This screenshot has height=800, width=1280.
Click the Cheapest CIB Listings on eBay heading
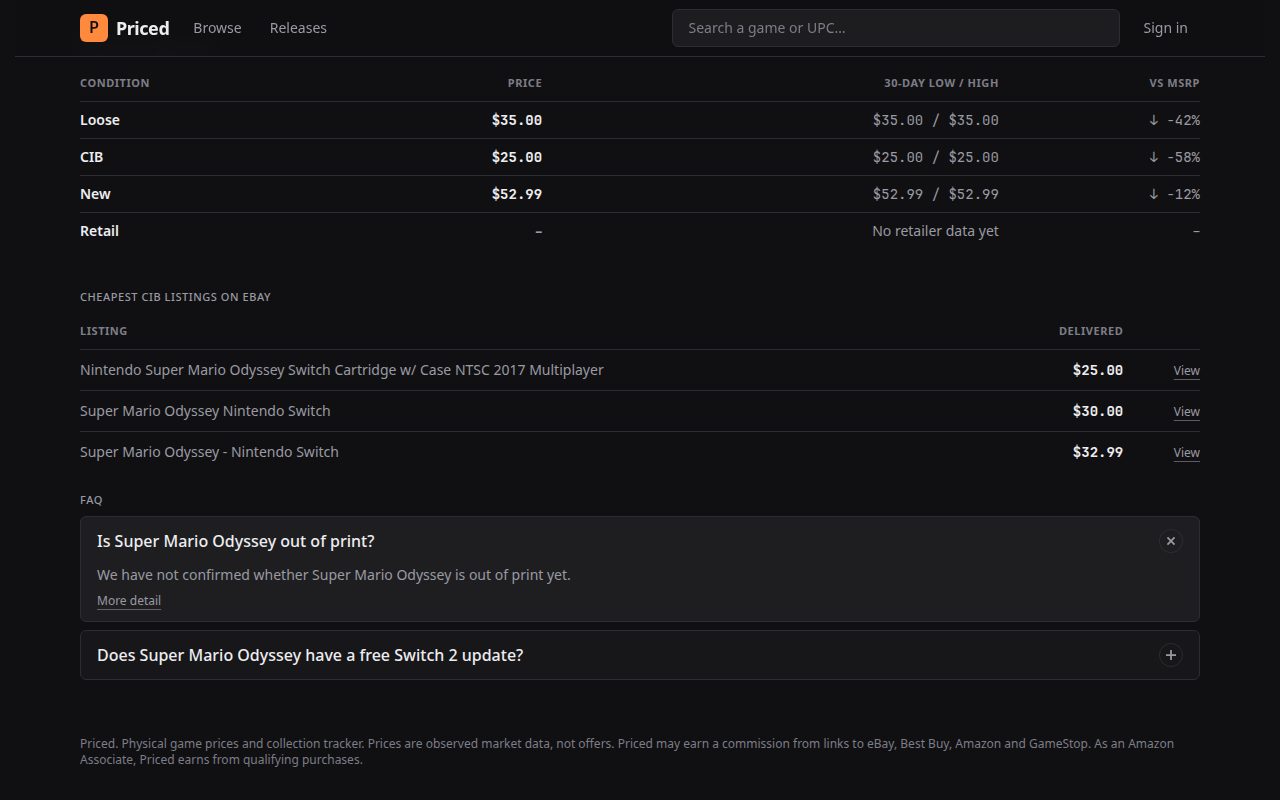click(x=175, y=297)
